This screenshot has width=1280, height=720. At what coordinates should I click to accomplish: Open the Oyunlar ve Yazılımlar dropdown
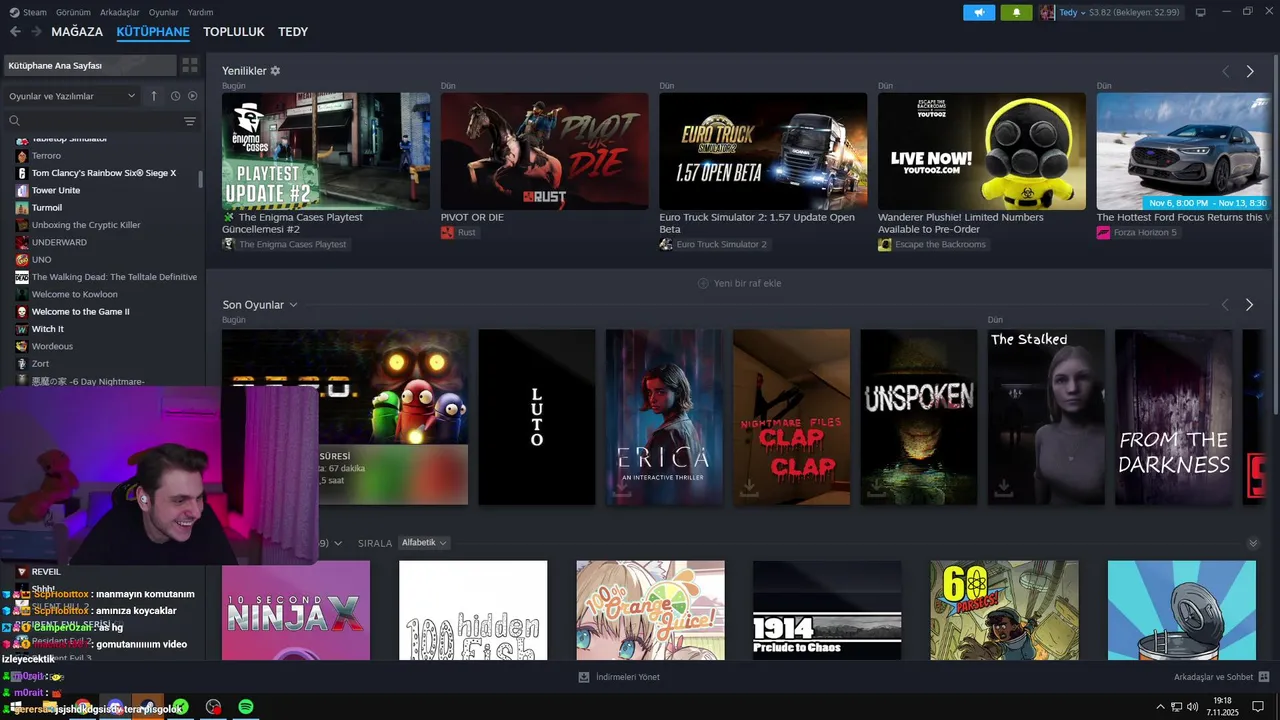click(x=71, y=96)
